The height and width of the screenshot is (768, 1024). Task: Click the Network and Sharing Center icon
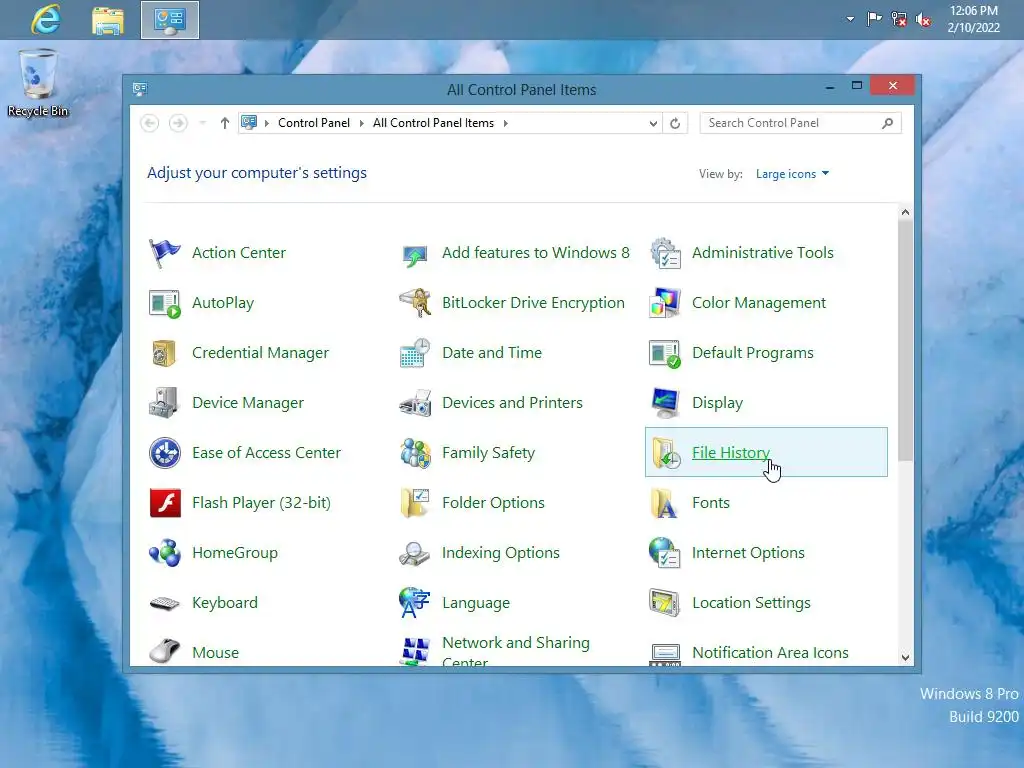(415, 651)
